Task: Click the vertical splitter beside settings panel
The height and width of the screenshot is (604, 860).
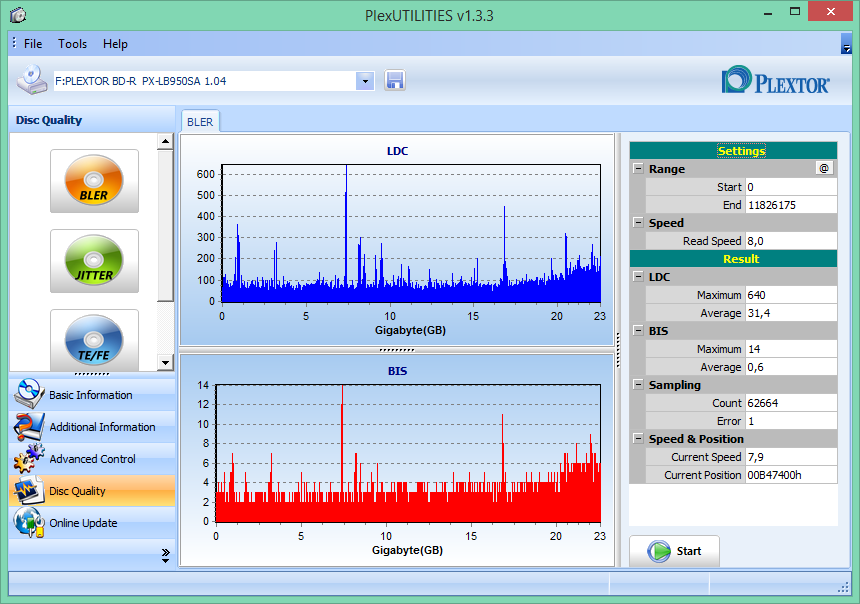Action: coord(618,350)
